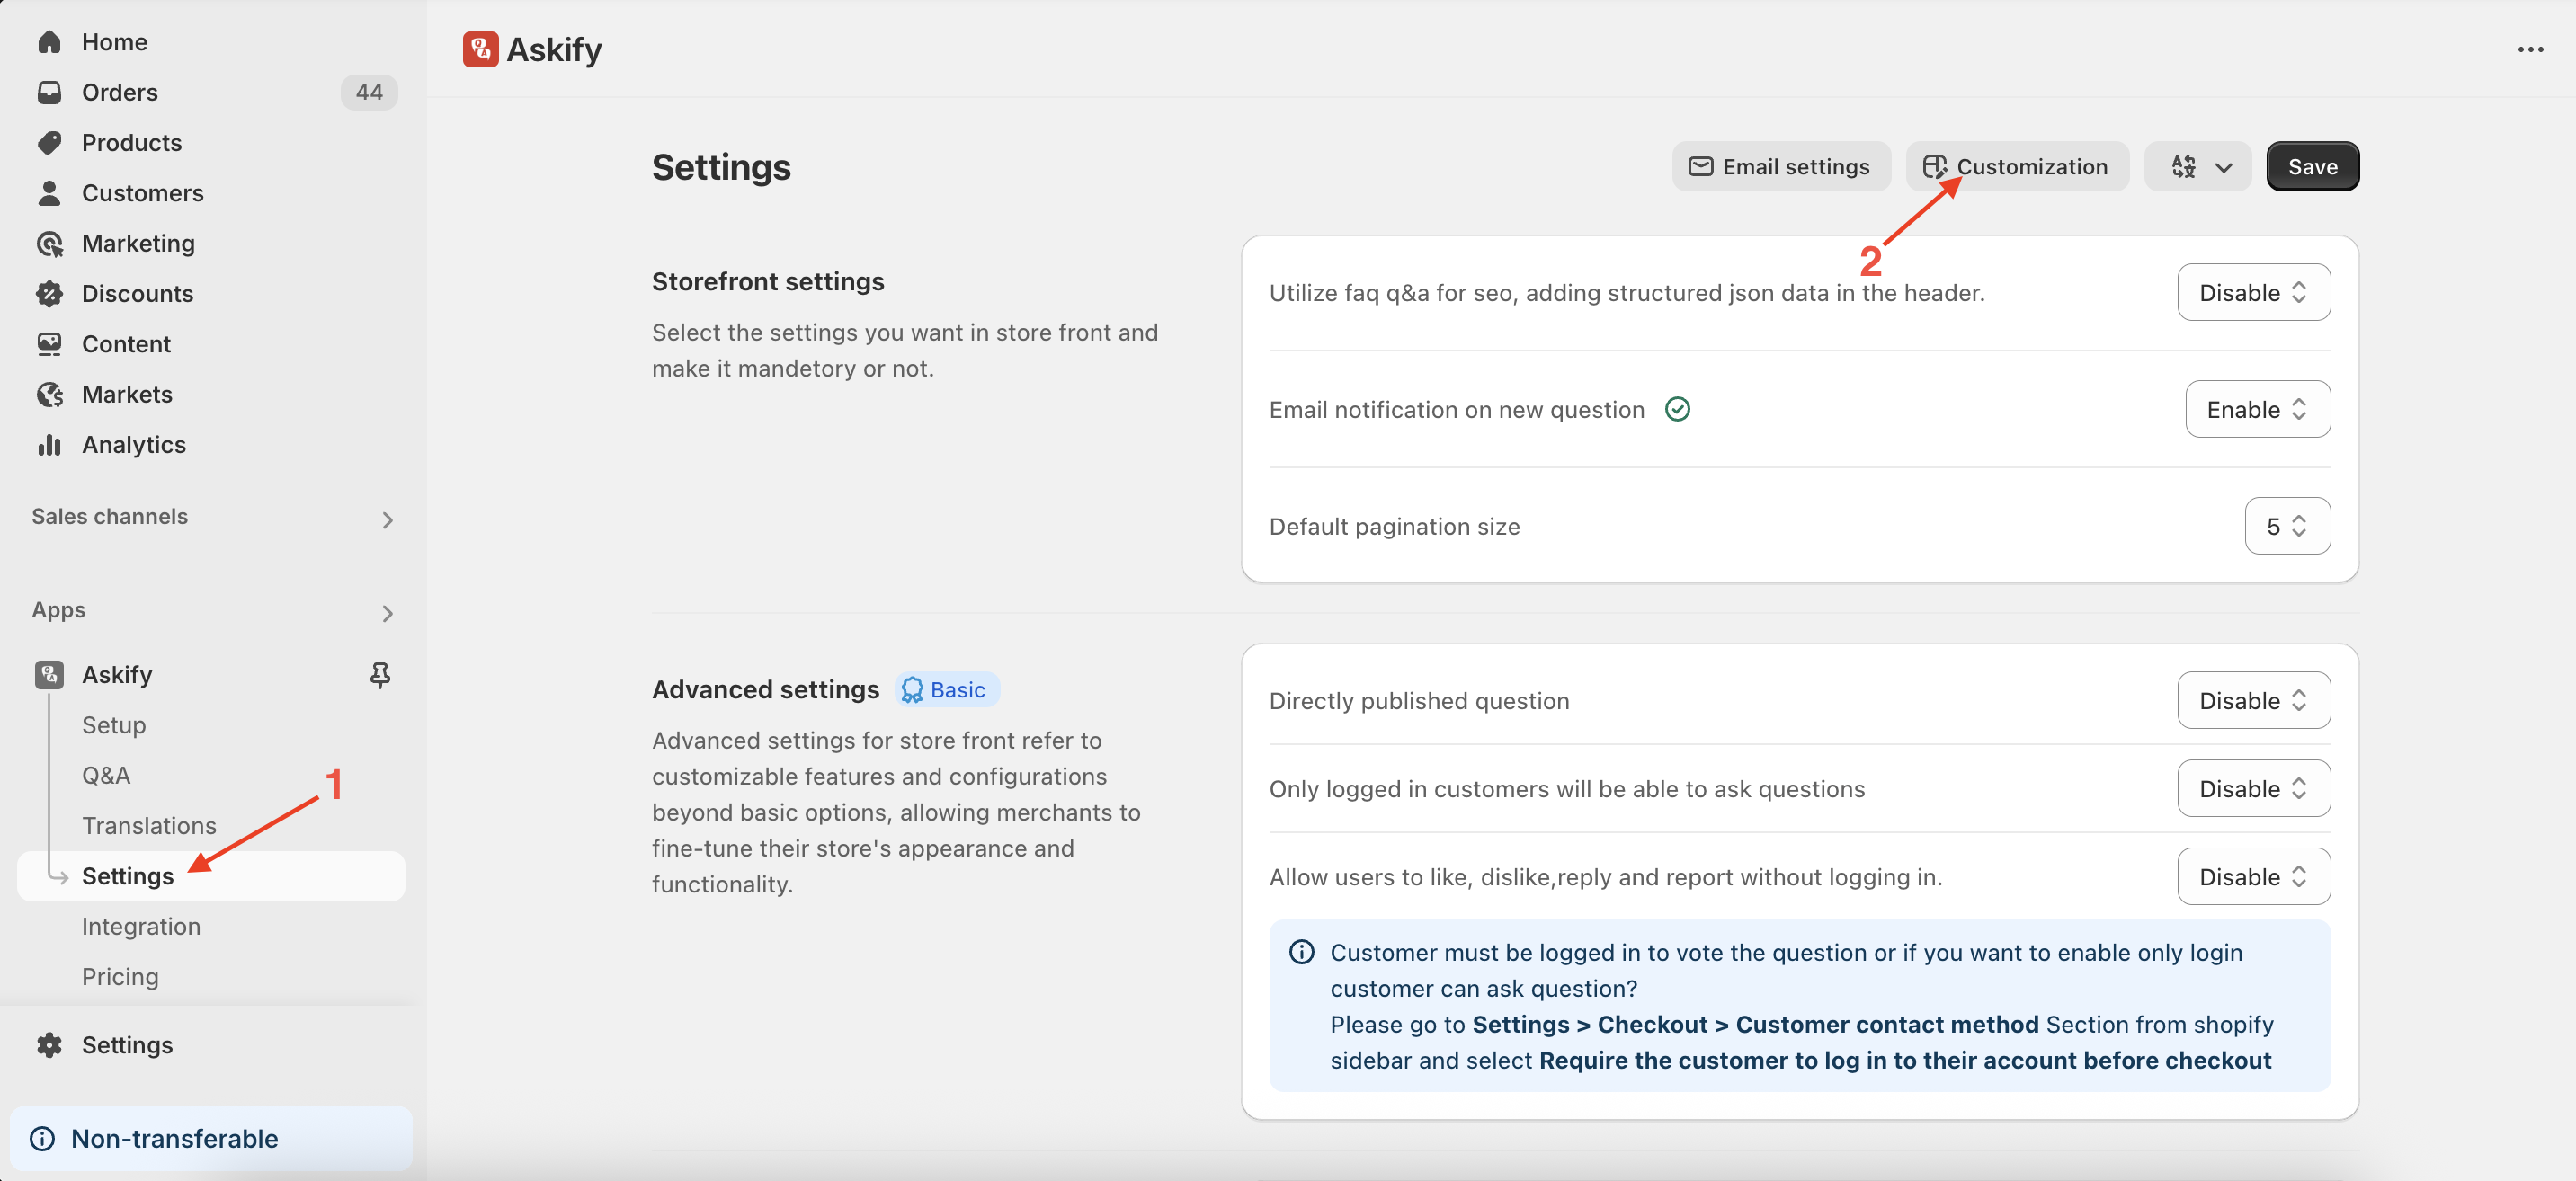Expand the Apps section chevron
This screenshot has width=2576, height=1181.
(x=387, y=612)
